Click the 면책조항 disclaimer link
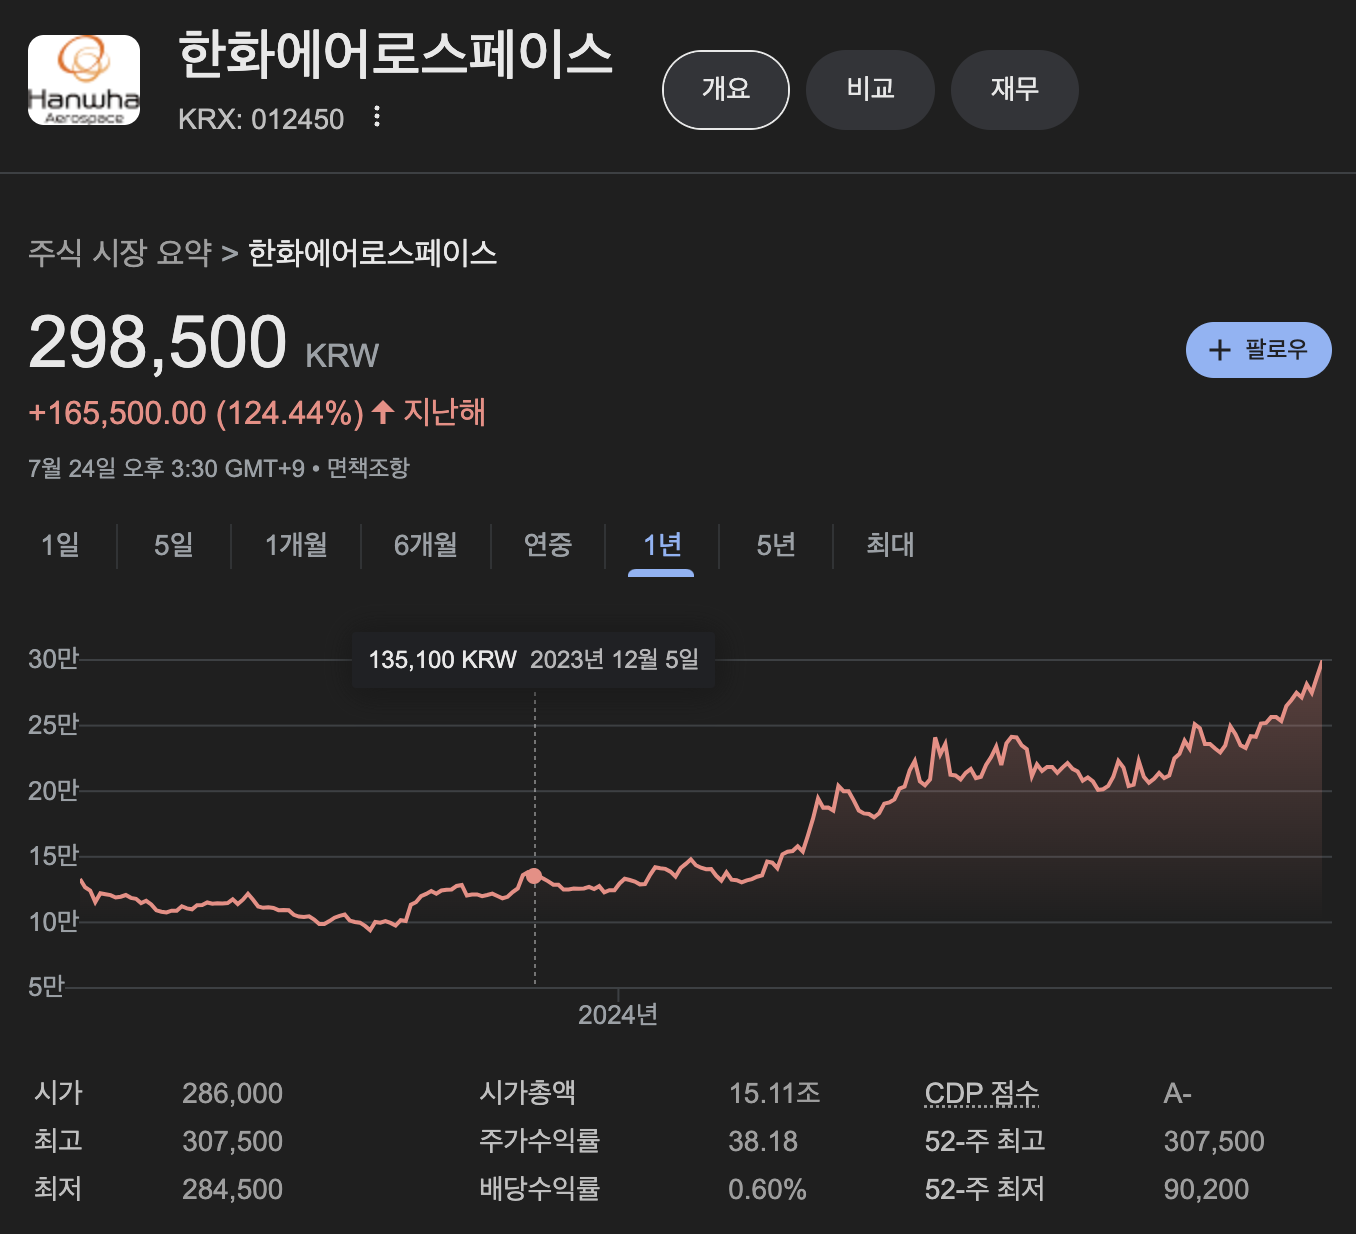This screenshot has height=1234, width=1356. (x=368, y=468)
